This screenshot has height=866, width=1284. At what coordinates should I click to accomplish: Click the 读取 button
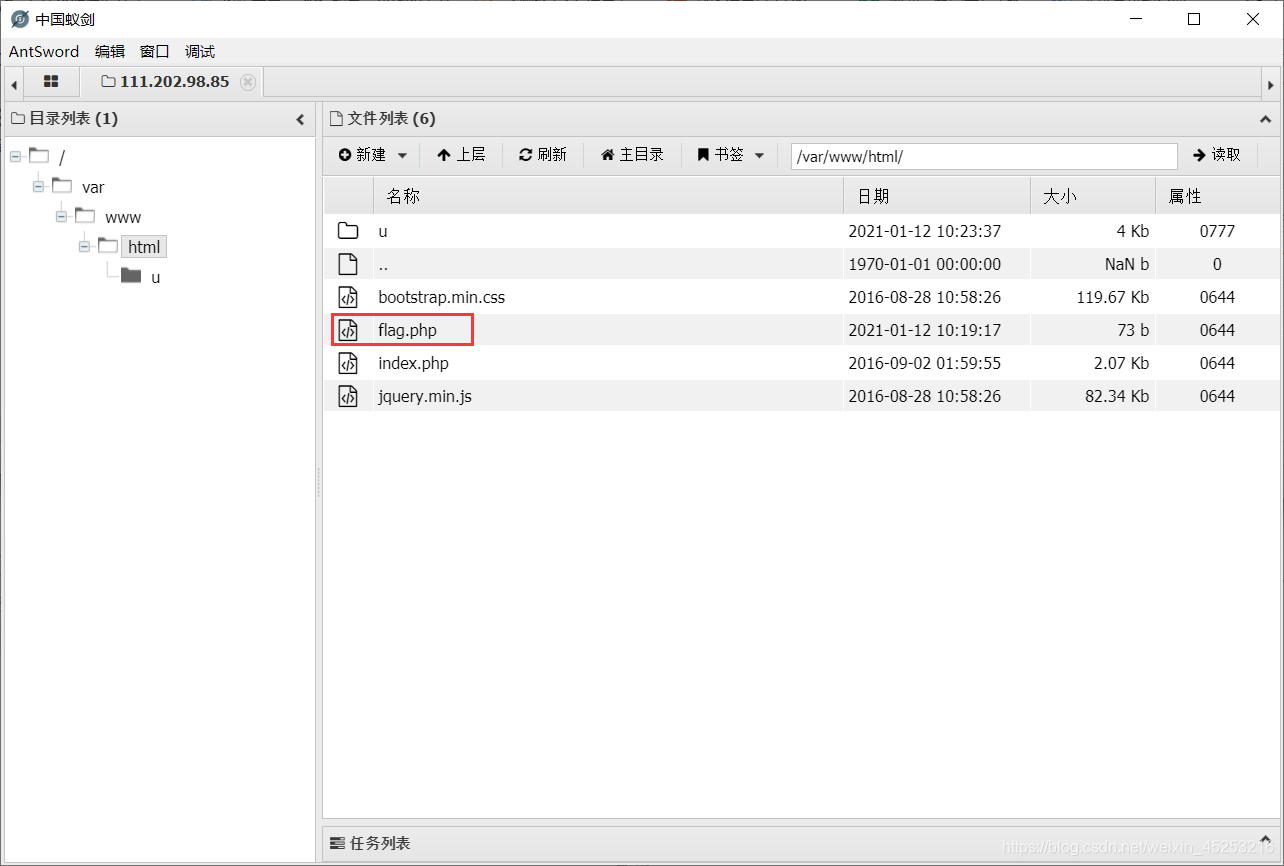(x=1217, y=155)
